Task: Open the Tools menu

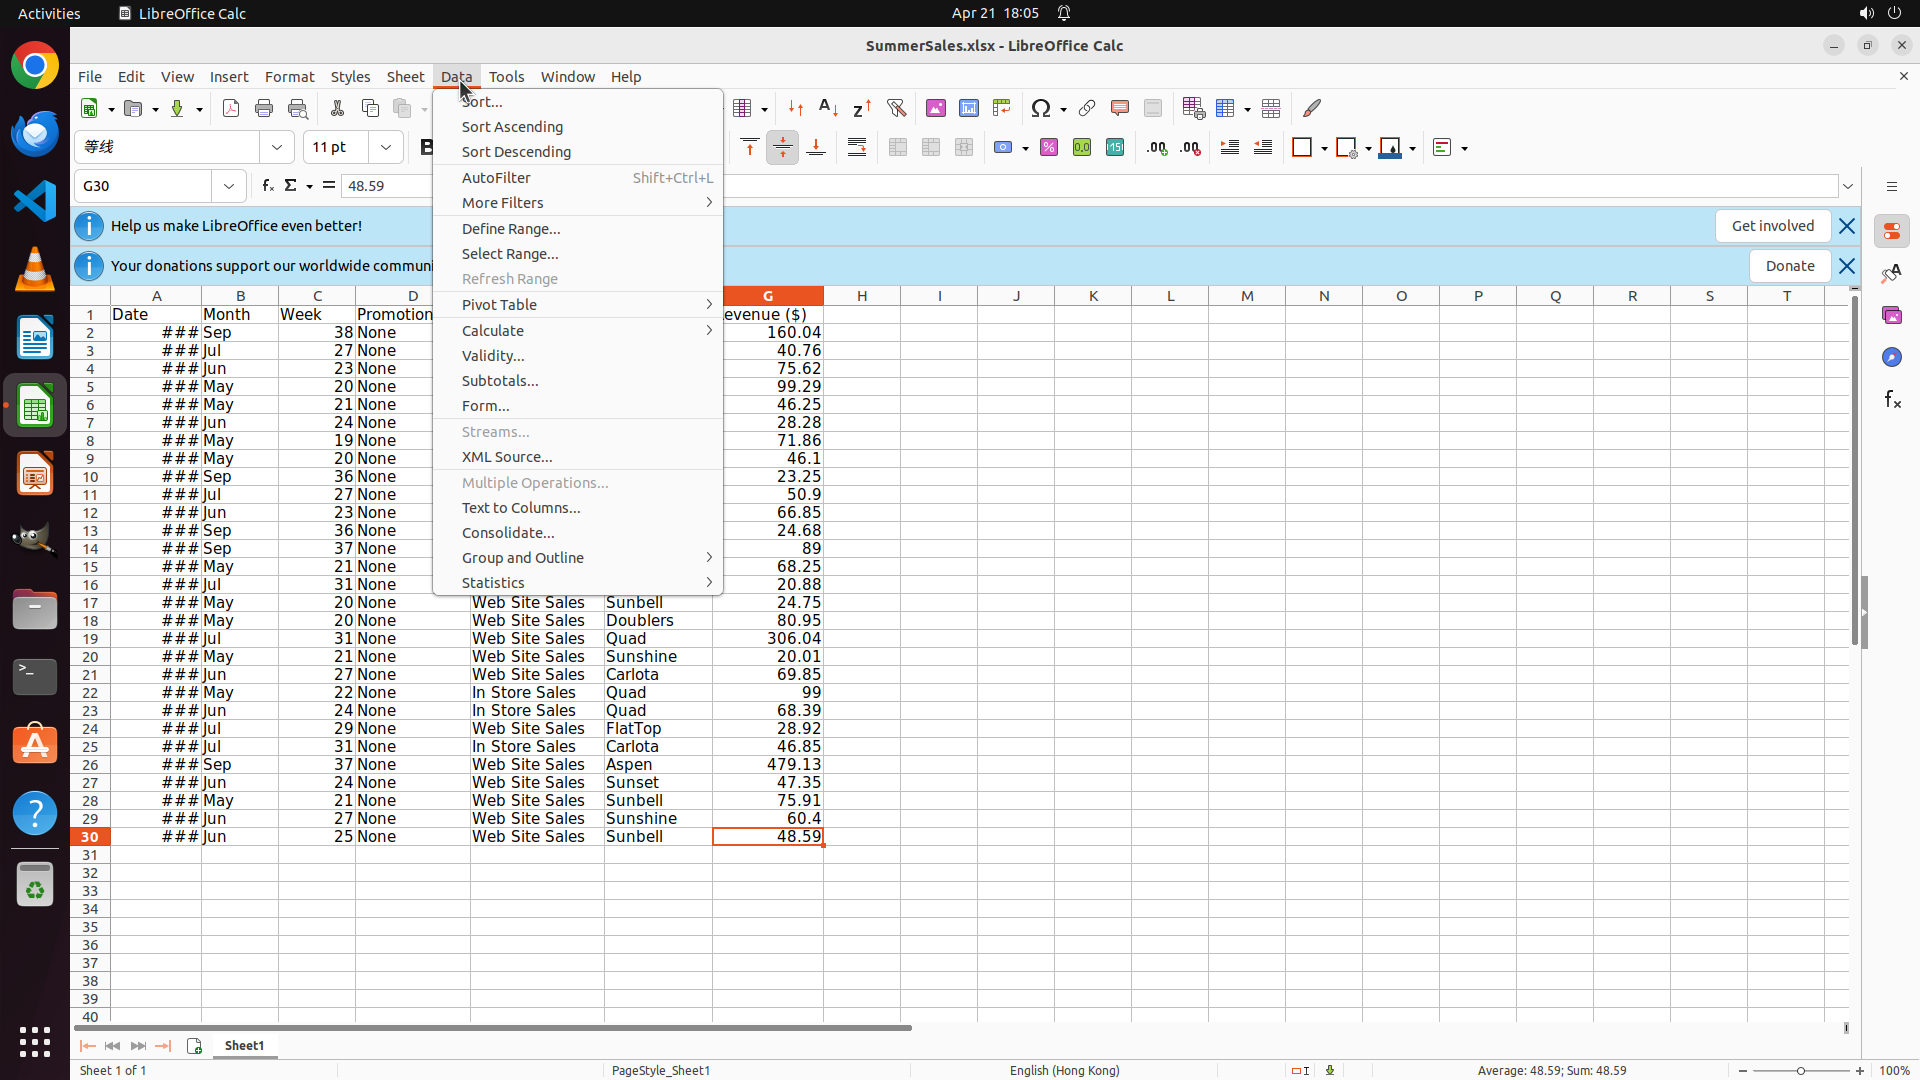Action: point(506,77)
